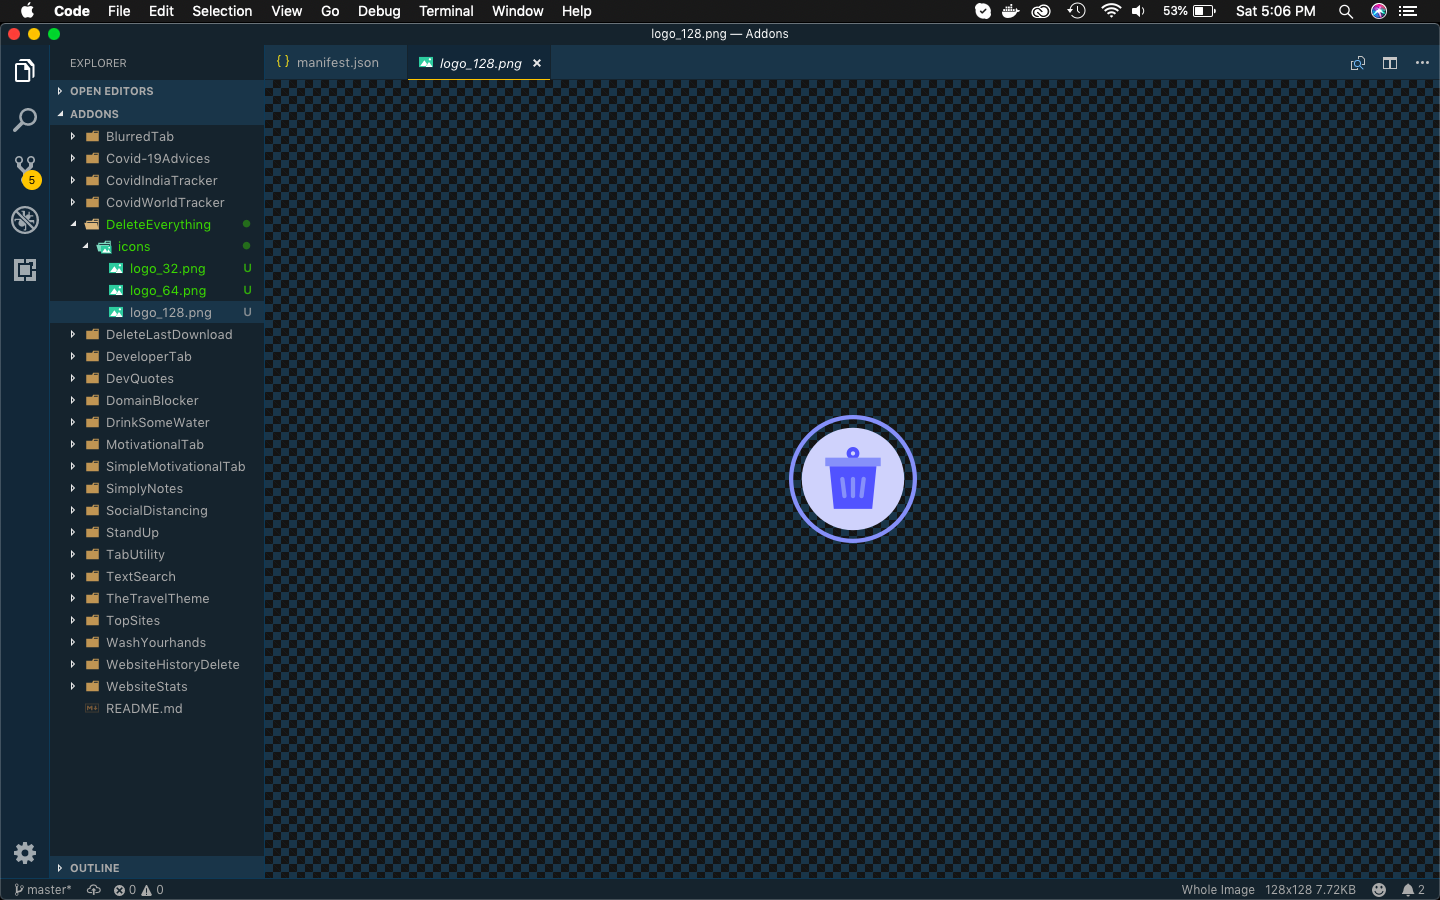This screenshot has width=1440, height=900.
Task: Open README.md file
Action: point(157,709)
